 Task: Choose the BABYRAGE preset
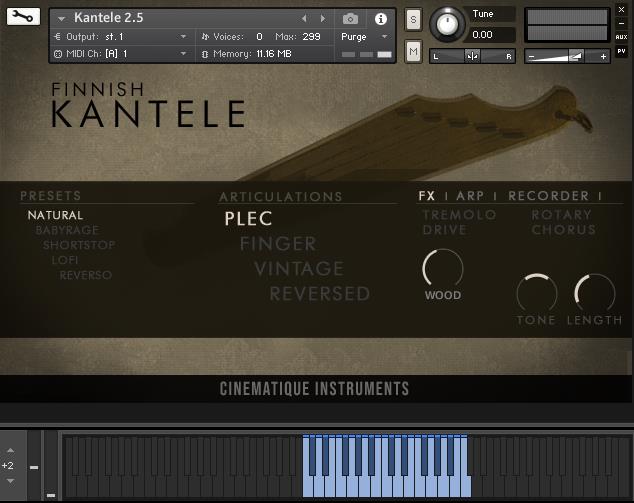[x=67, y=230]
